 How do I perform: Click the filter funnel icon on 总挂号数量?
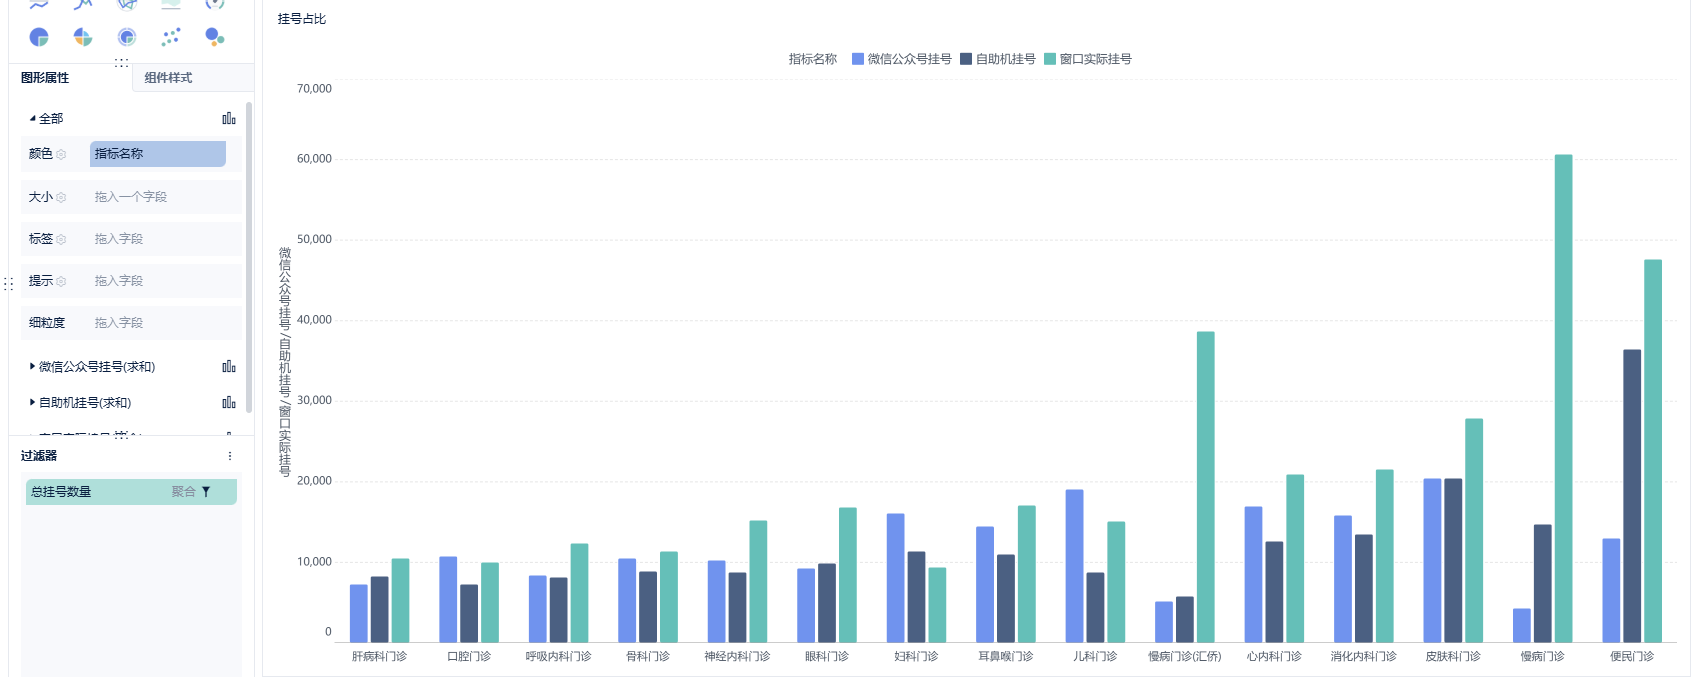[206, 492]
